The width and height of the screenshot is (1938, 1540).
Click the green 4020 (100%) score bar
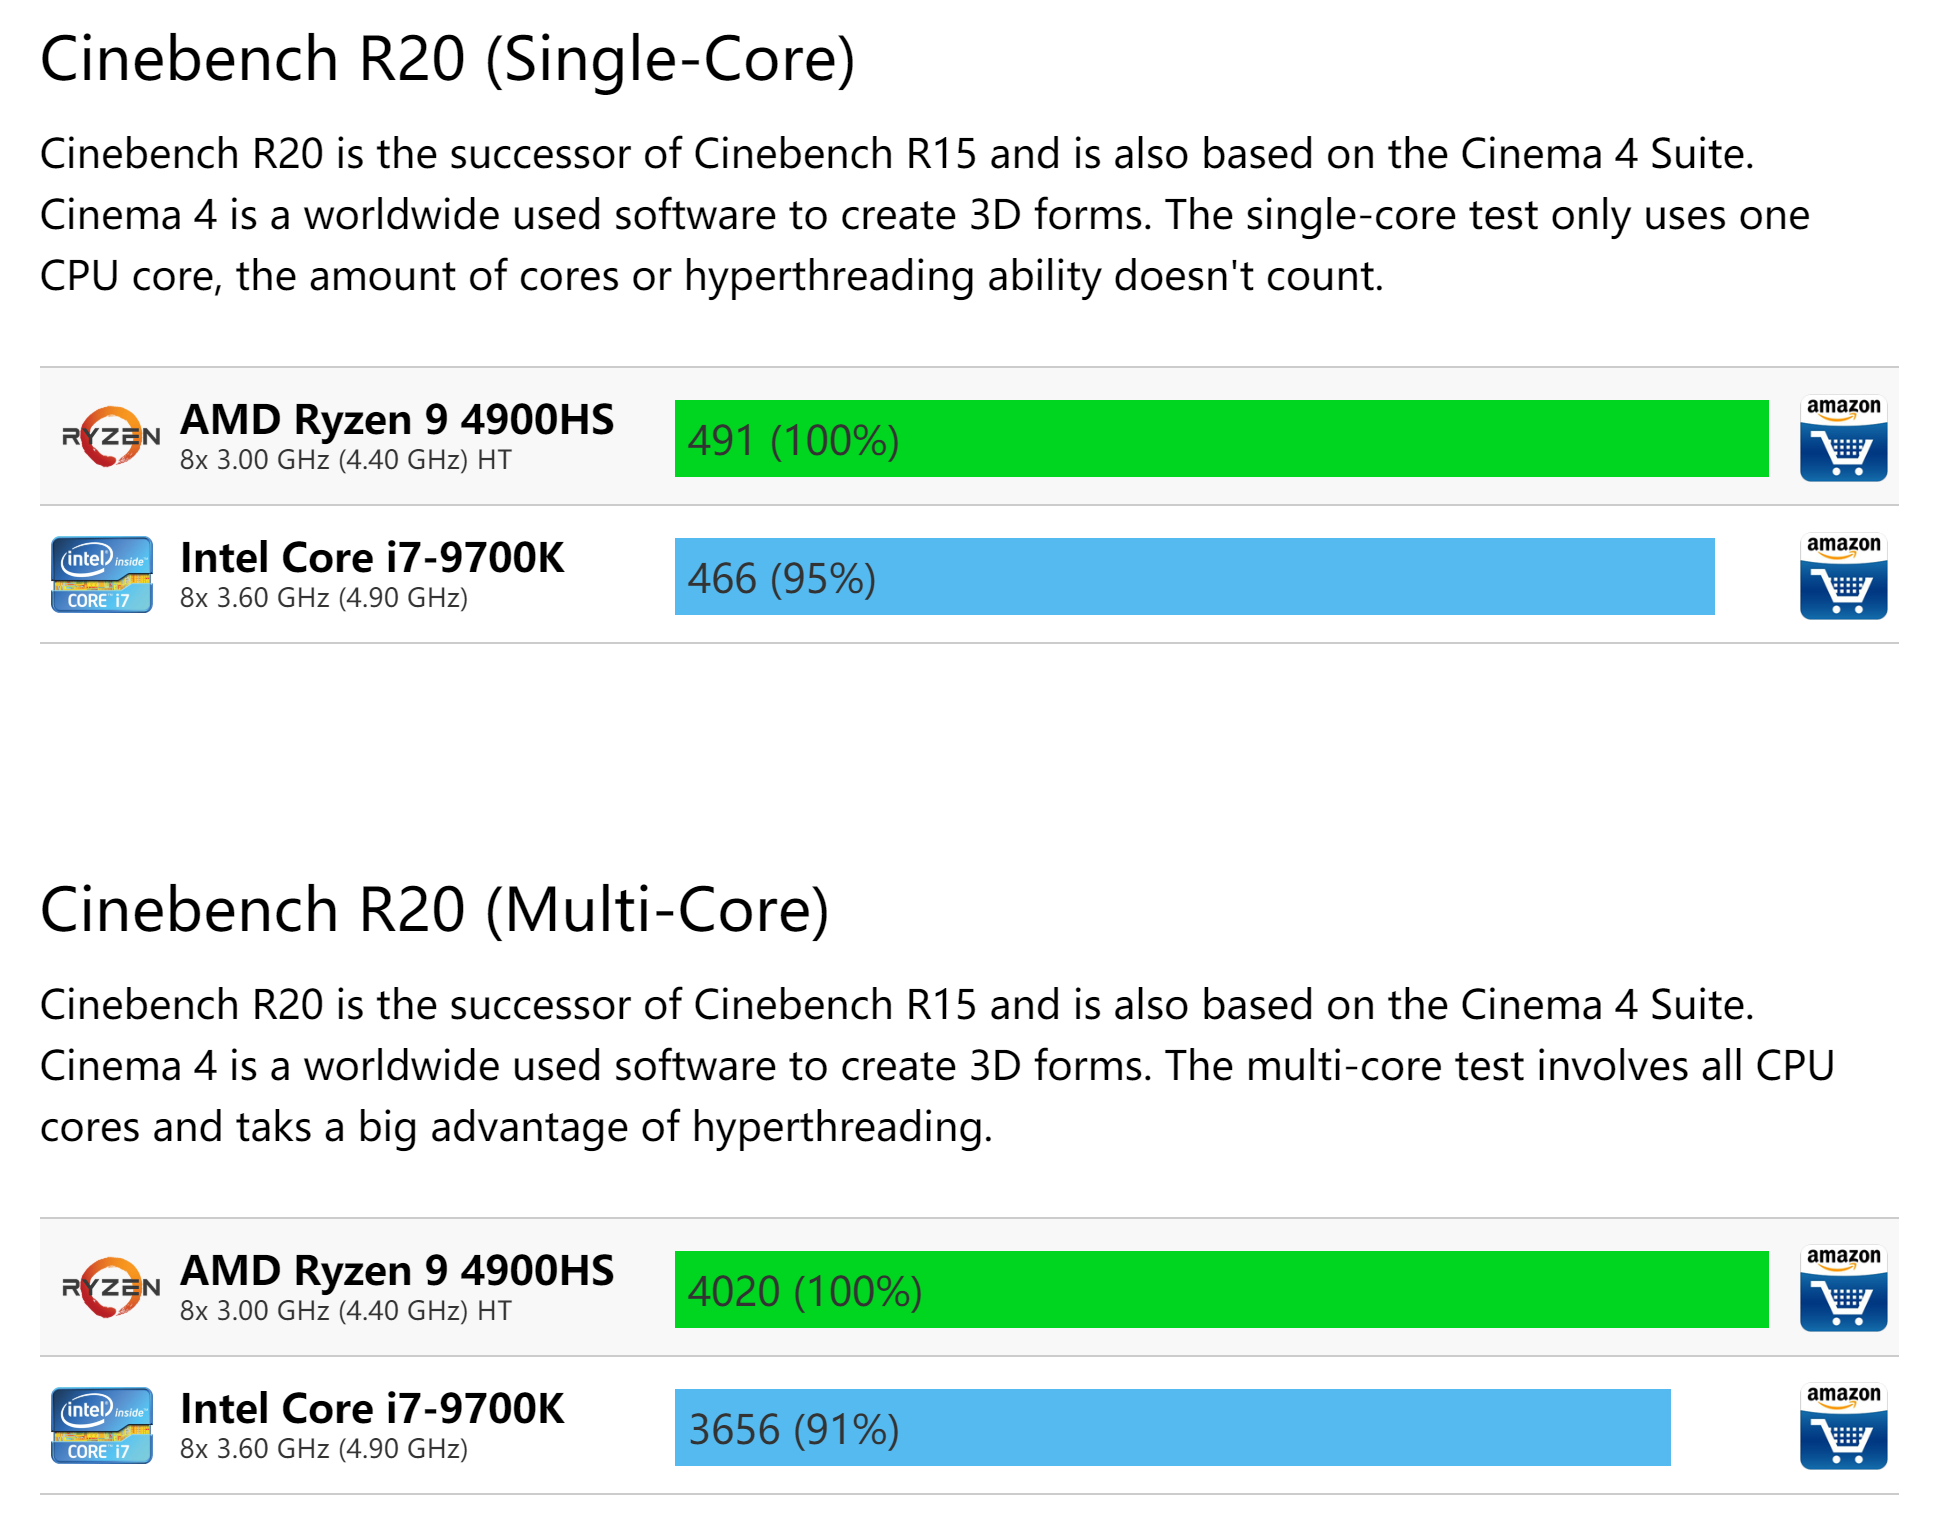coord(1221,1290)
